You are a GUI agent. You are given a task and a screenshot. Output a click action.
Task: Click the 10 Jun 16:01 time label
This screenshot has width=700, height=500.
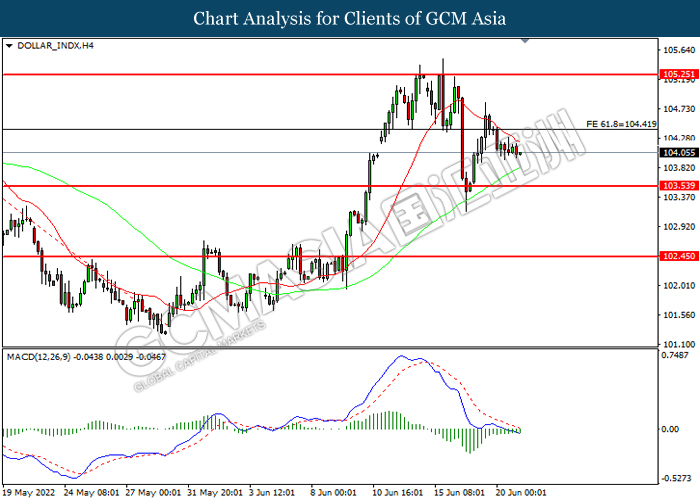click(400, 492)
